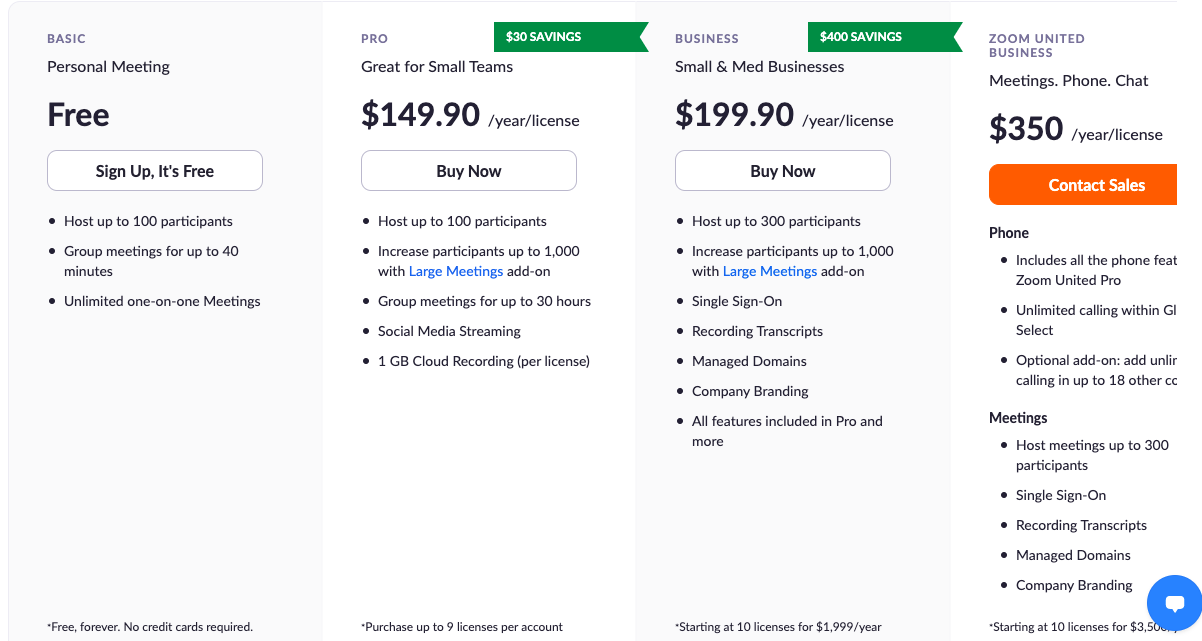The width and height of the screenshot is (1202, 641).
Task: Click the $350 Zoom United price
Action: tap(1026, 129)
